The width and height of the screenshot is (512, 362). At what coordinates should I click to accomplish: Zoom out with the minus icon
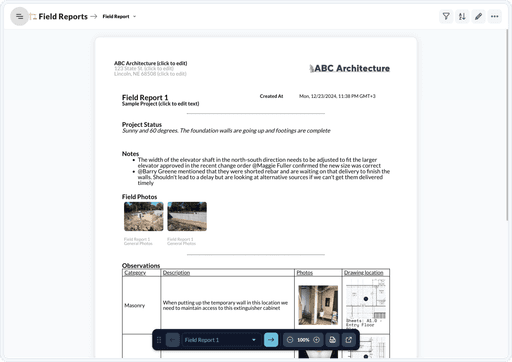click(290, 340)
